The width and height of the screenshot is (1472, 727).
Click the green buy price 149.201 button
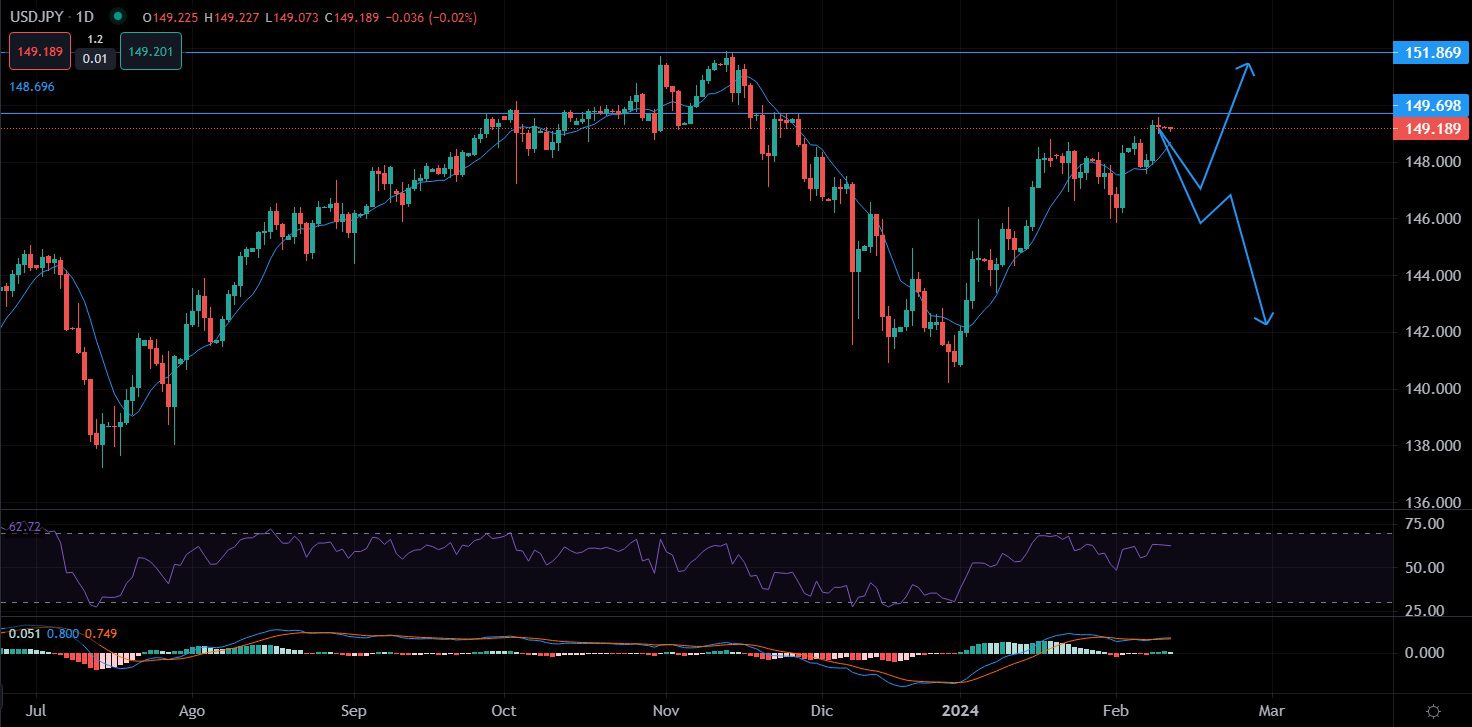tap(150, 52)
